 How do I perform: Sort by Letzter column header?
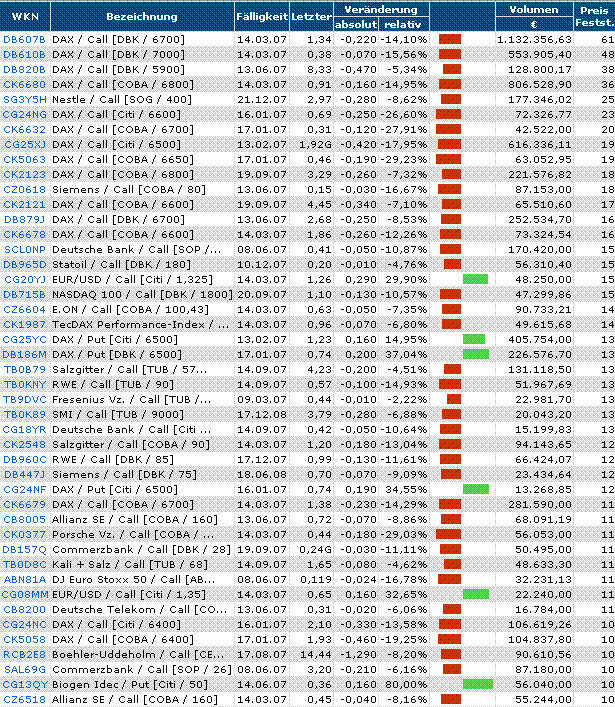pos(312,17)
